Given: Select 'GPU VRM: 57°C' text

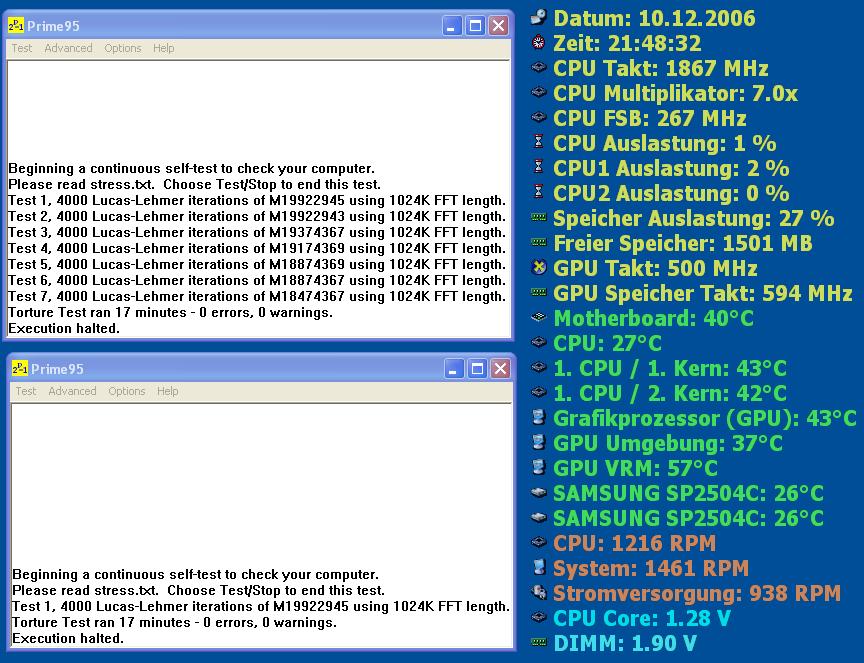Looking at the screenshot, I should pos(635,468).
